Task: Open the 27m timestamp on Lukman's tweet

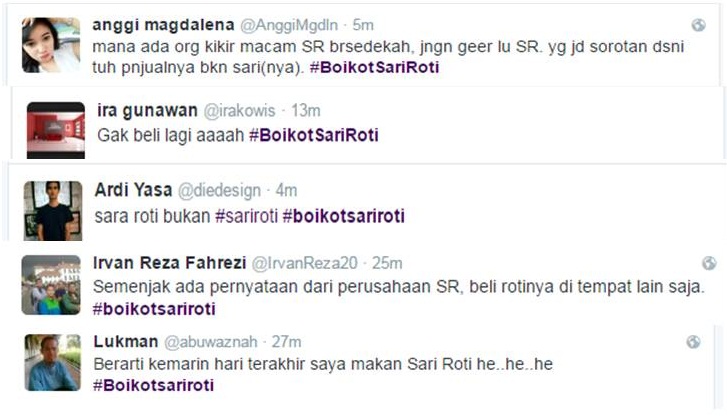Action: (x=286, y=342)
